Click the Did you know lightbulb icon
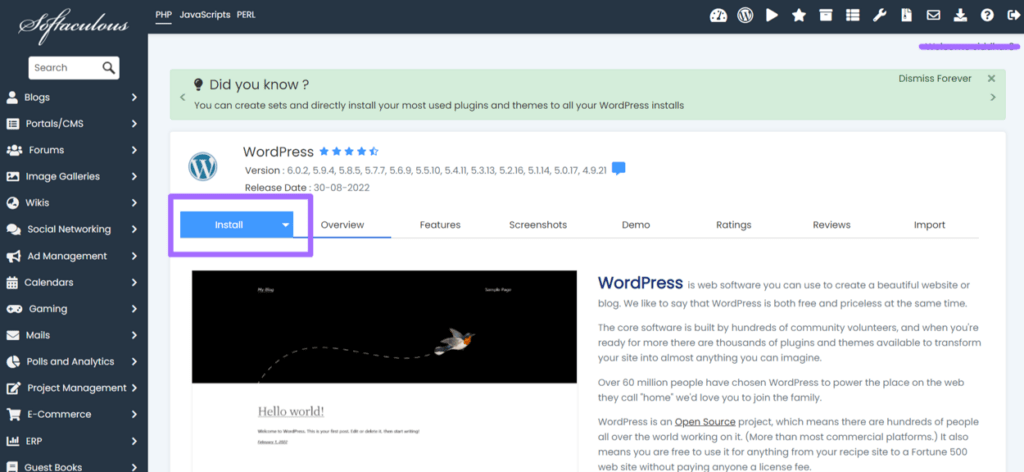The width and height of the screenshot is (1024, 472). pyautogui.click(x=199, y=84)
